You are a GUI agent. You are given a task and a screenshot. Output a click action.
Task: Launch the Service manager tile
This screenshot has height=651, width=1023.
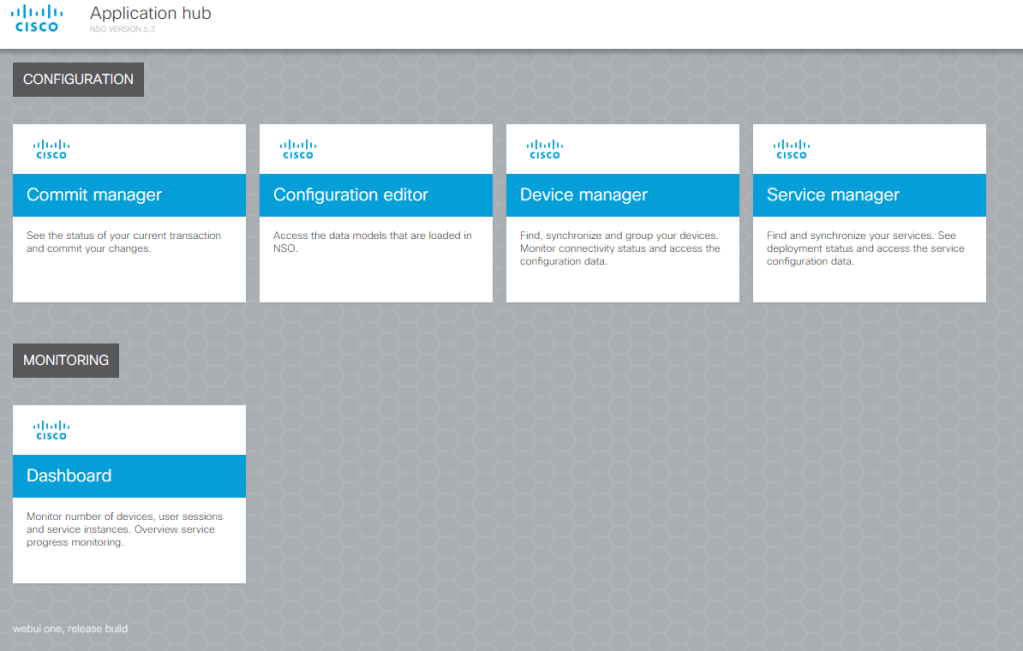tap(833, 195)
